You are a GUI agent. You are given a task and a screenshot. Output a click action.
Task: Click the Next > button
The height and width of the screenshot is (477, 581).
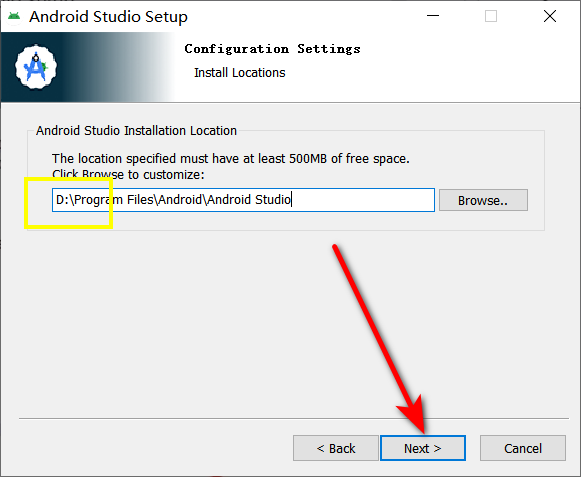423,448
